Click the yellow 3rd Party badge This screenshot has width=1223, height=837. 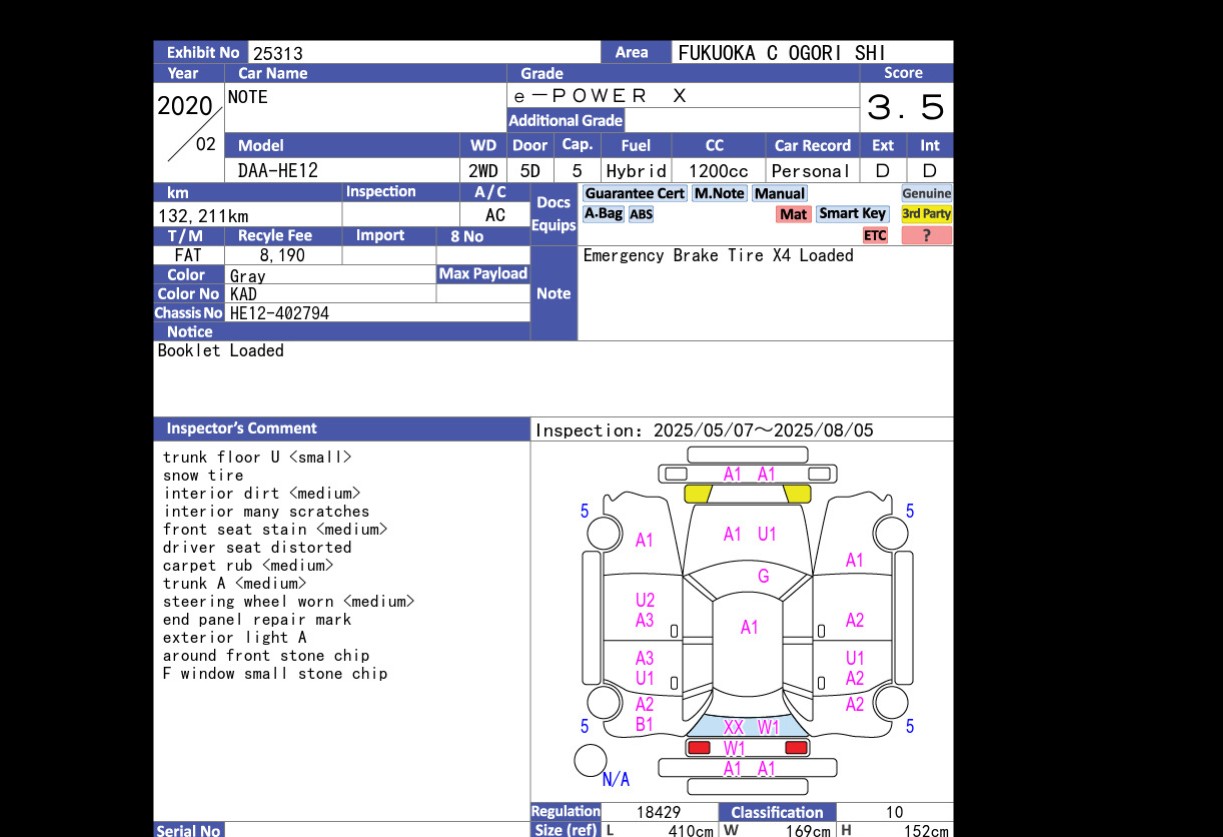point(927,214)
